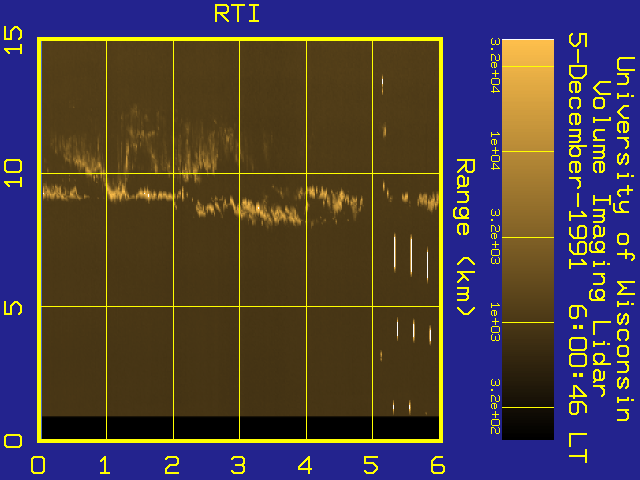The image size is (640, 480).
Task: Click the colorbar label 1e+04
Action: pyautogui.click(x=495, y=151)
